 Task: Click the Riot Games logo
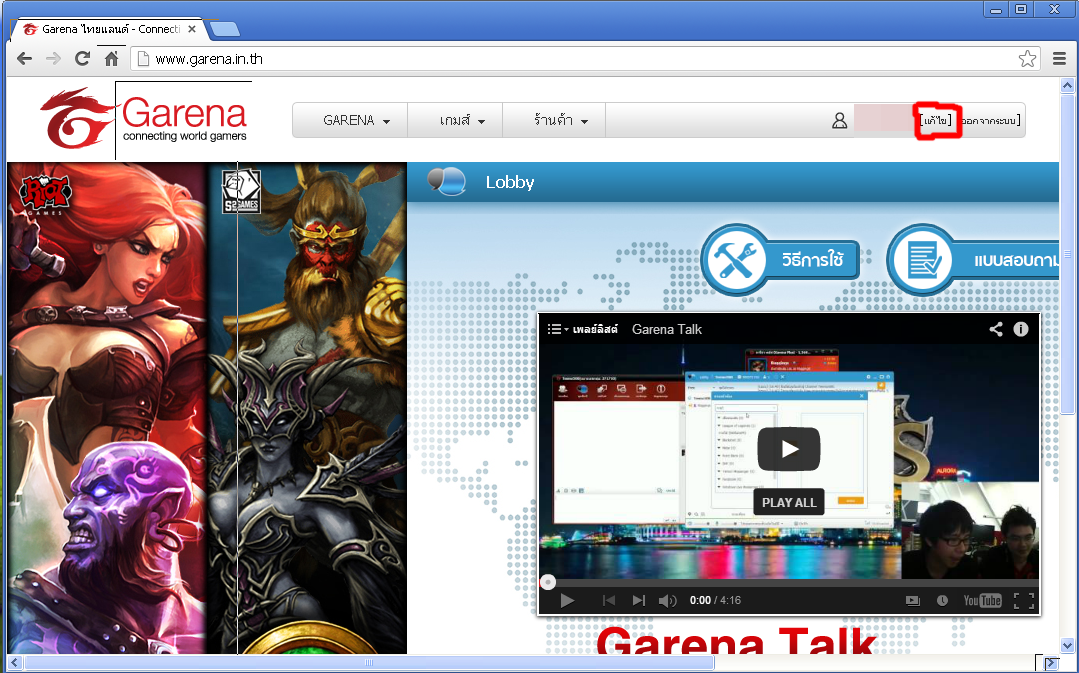tap(45, 194)
